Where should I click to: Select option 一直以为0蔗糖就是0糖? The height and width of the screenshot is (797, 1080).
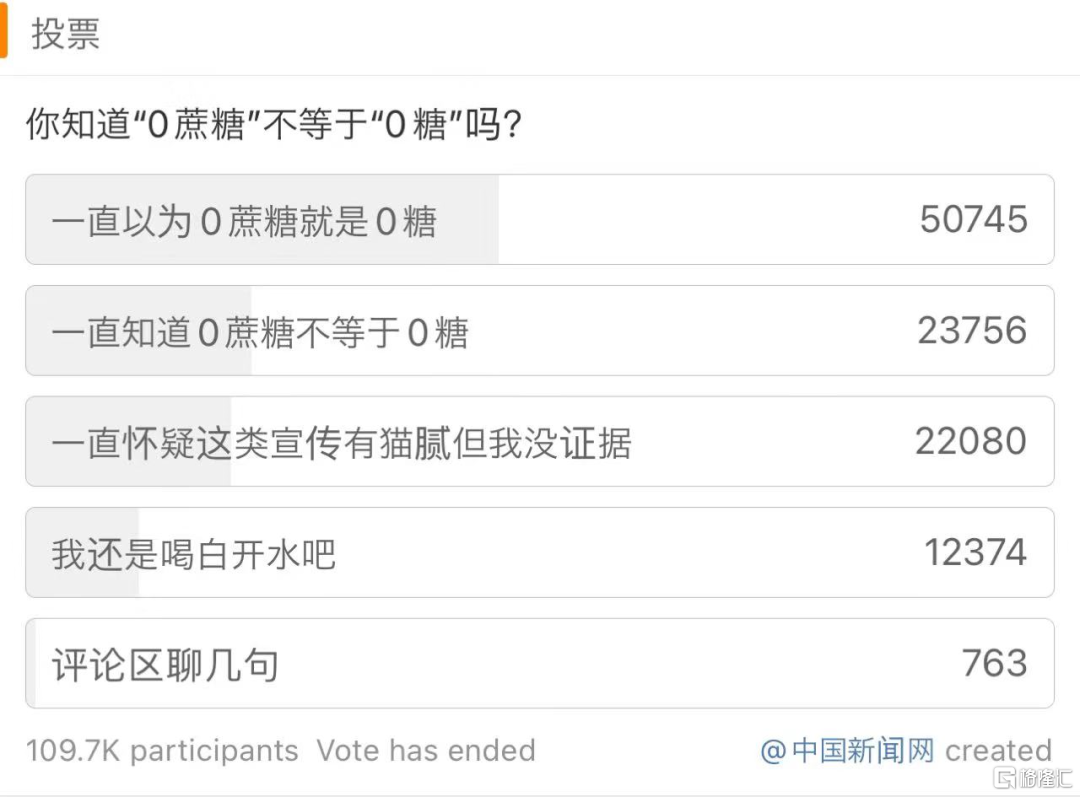click(244, 221)
